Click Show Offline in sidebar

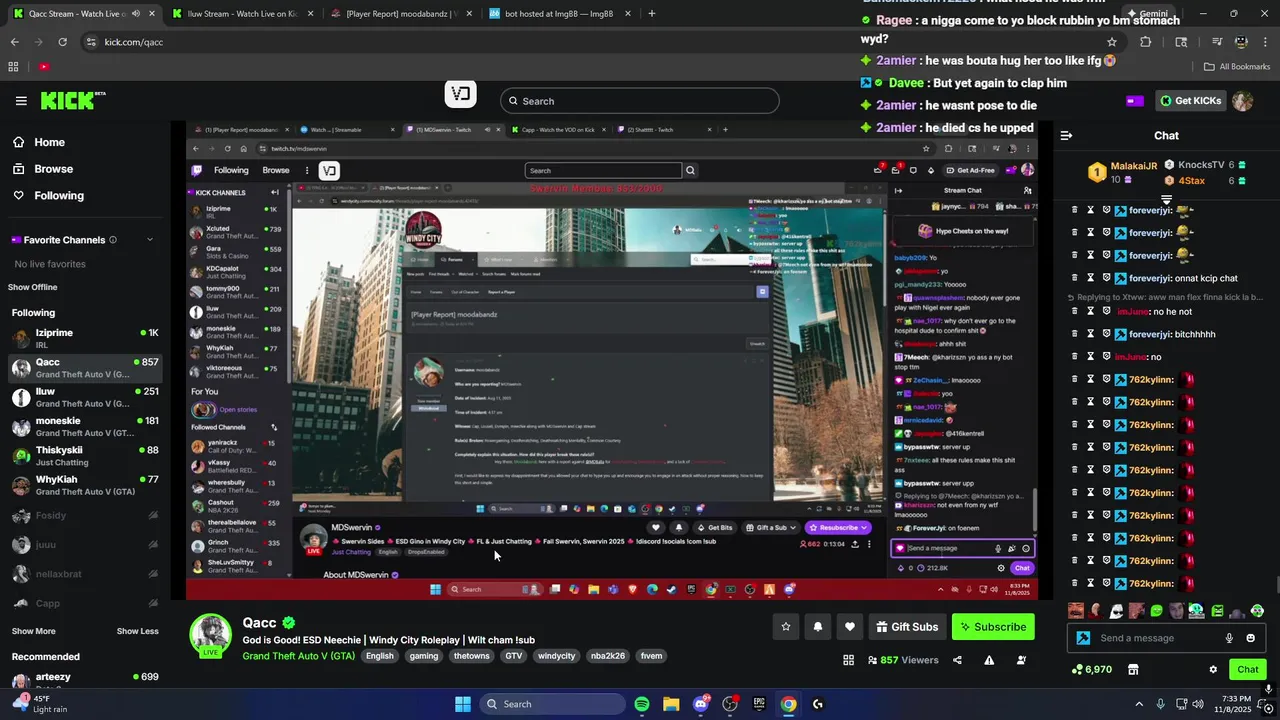(32, 287)
